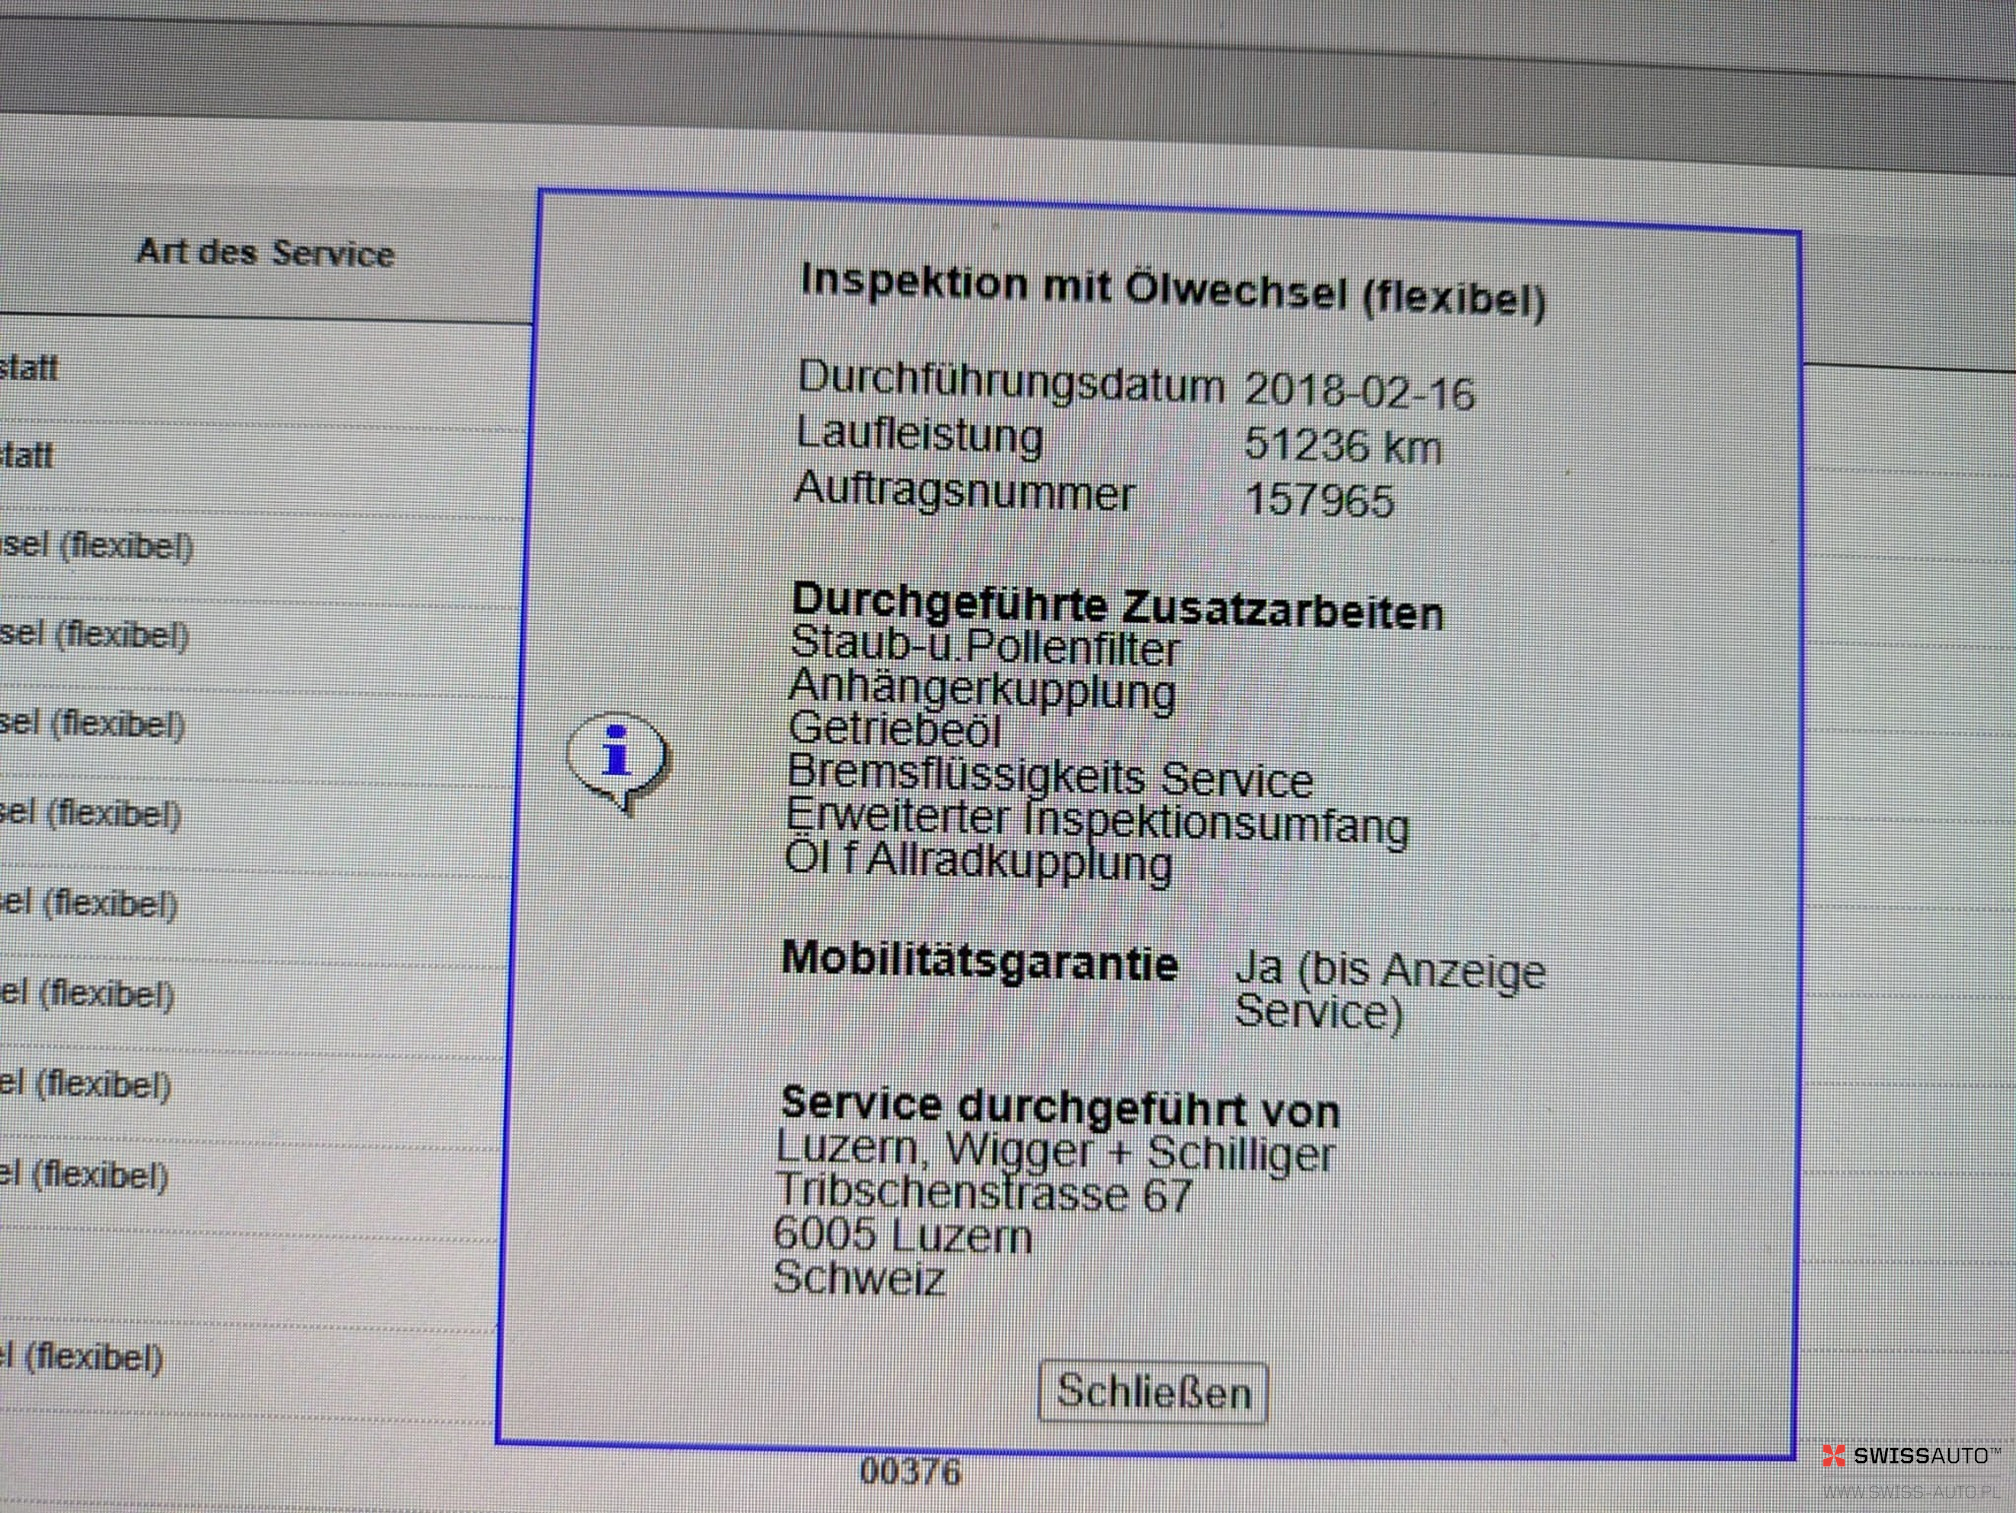2016x1513 pixels.
Task: Click the Schließen button
Action: 1153,1392
